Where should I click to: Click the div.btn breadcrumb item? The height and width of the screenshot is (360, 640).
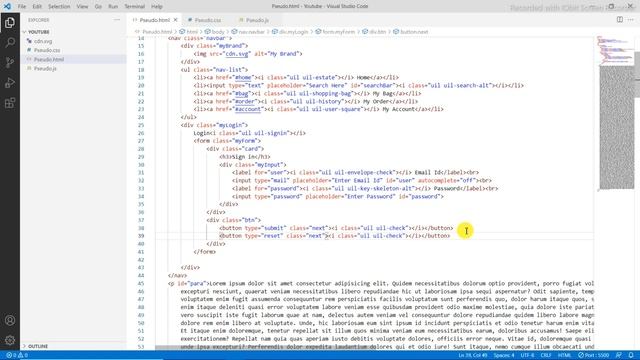374,32
